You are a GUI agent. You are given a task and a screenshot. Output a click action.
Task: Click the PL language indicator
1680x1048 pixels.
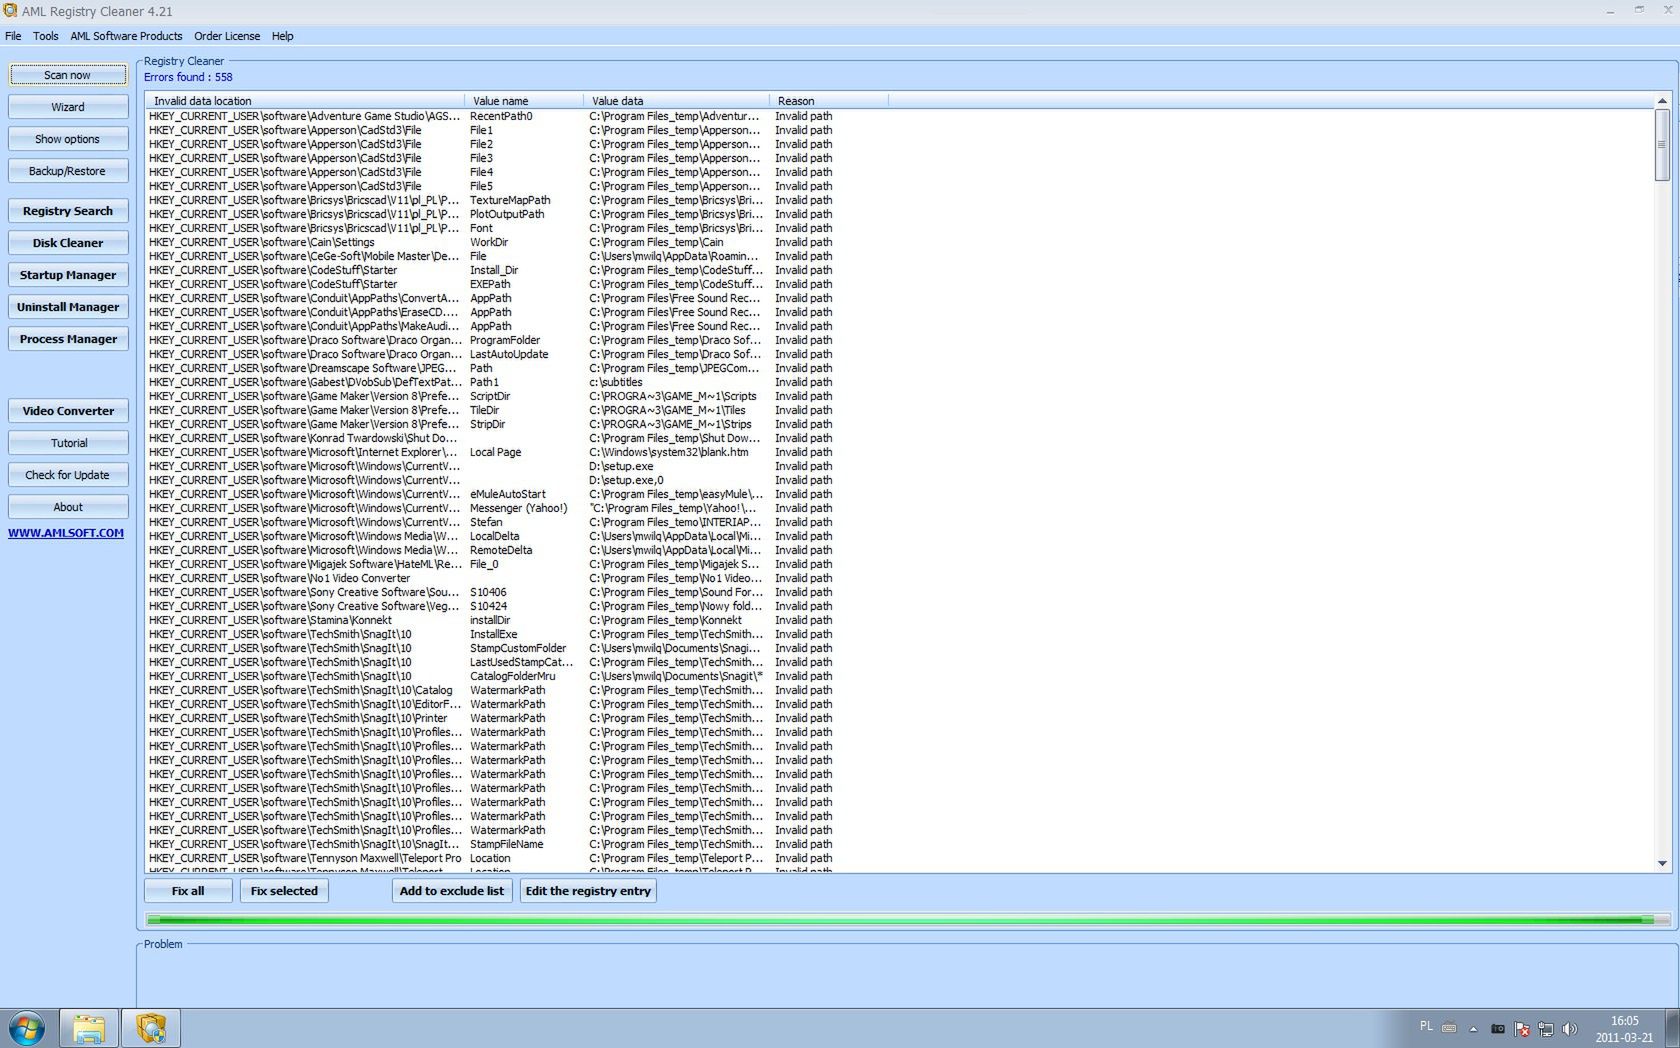1426,1026
